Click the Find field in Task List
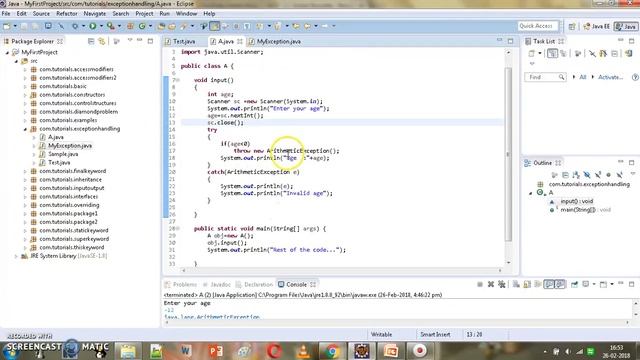640x360 pixels. (545, 77)
